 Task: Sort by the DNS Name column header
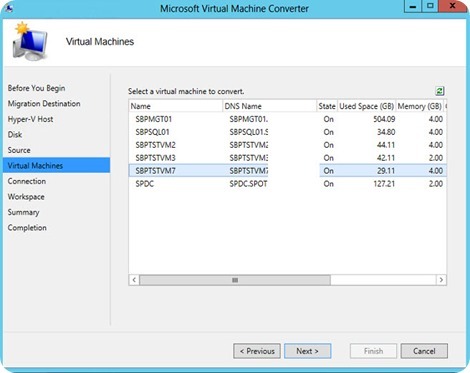(269, 106)
